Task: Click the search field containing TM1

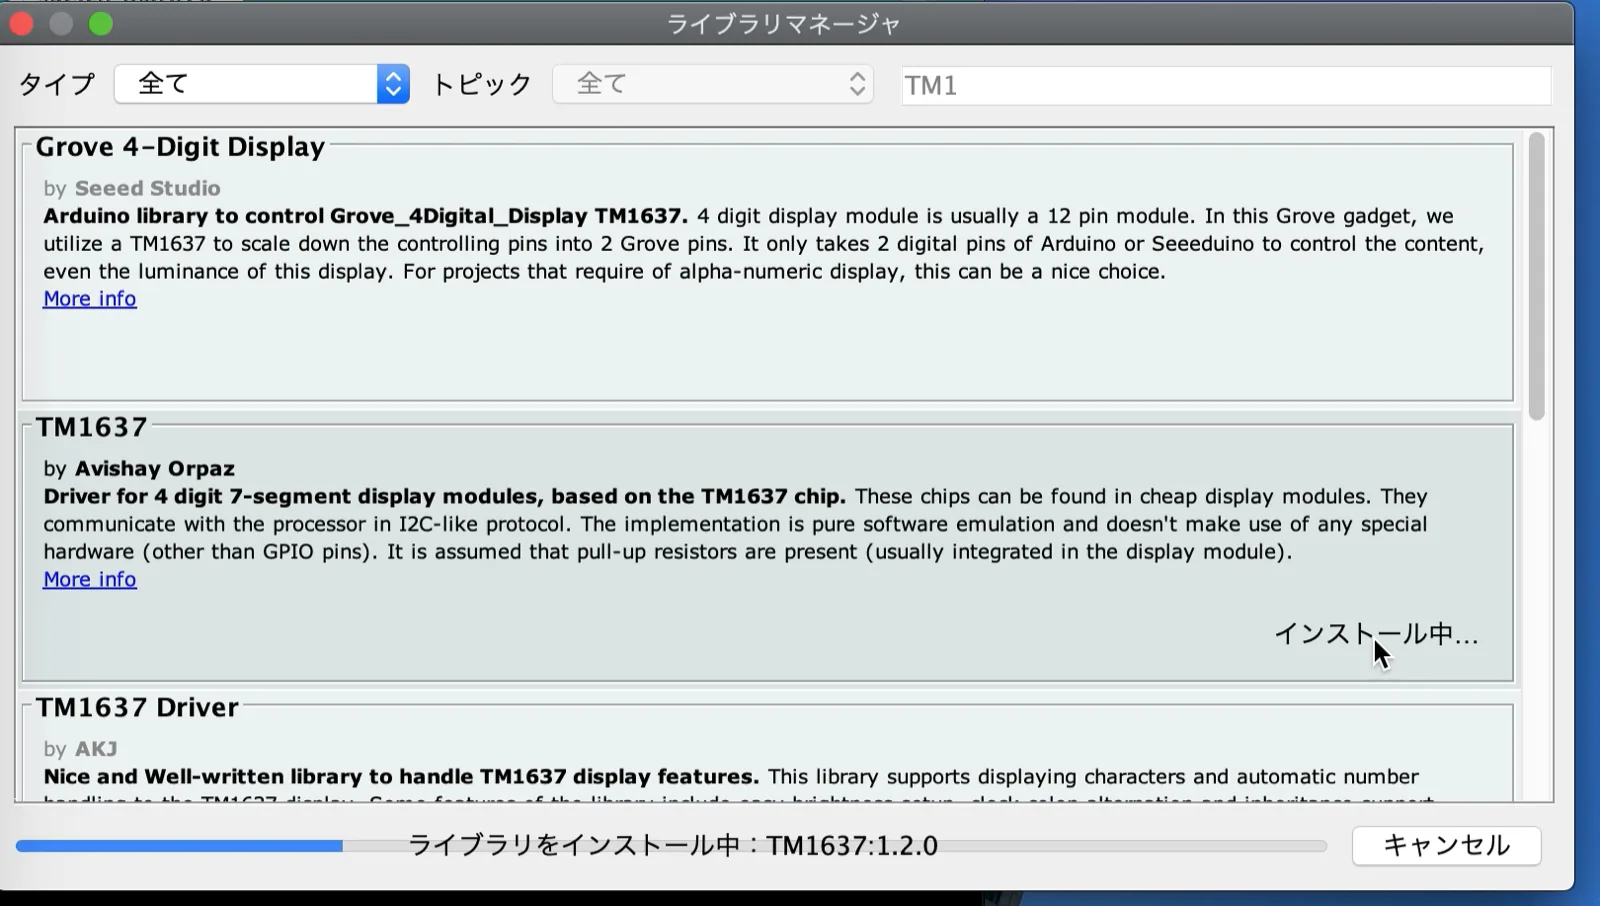Action: [1226, 85]
